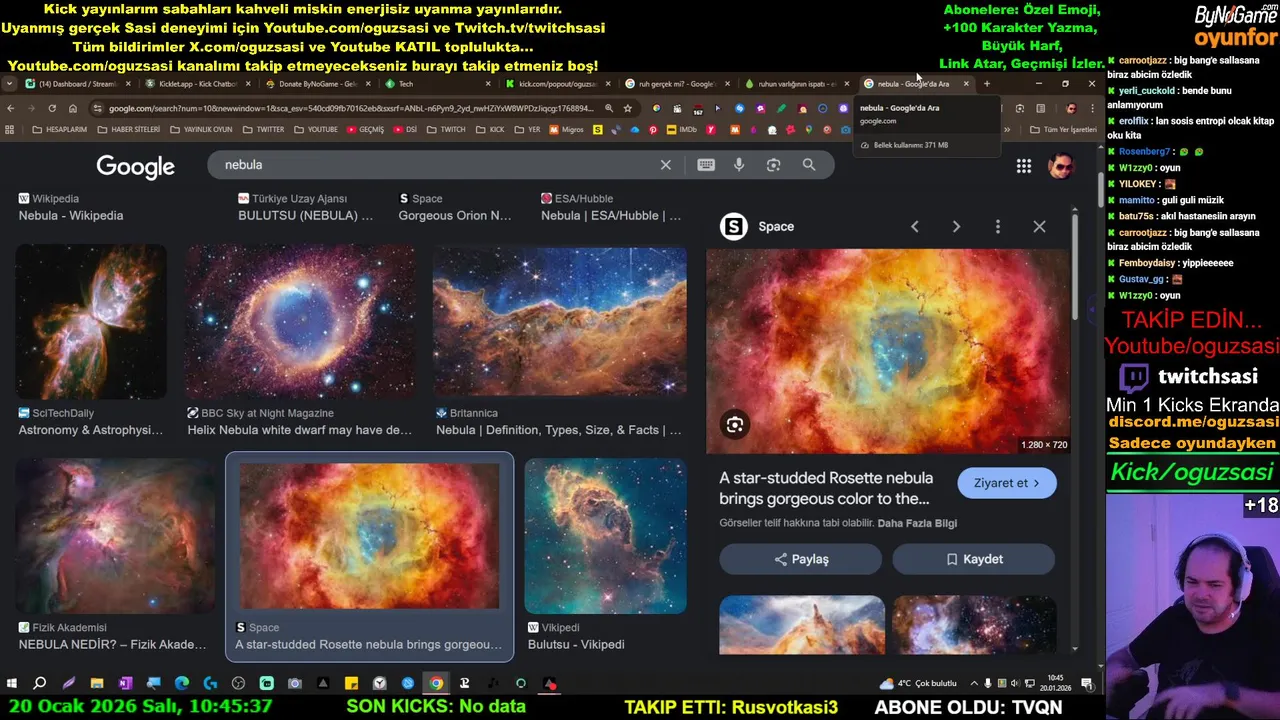Click the home button in Chrome toolbar
The image size is (1280, 720).
pos(73,108)
